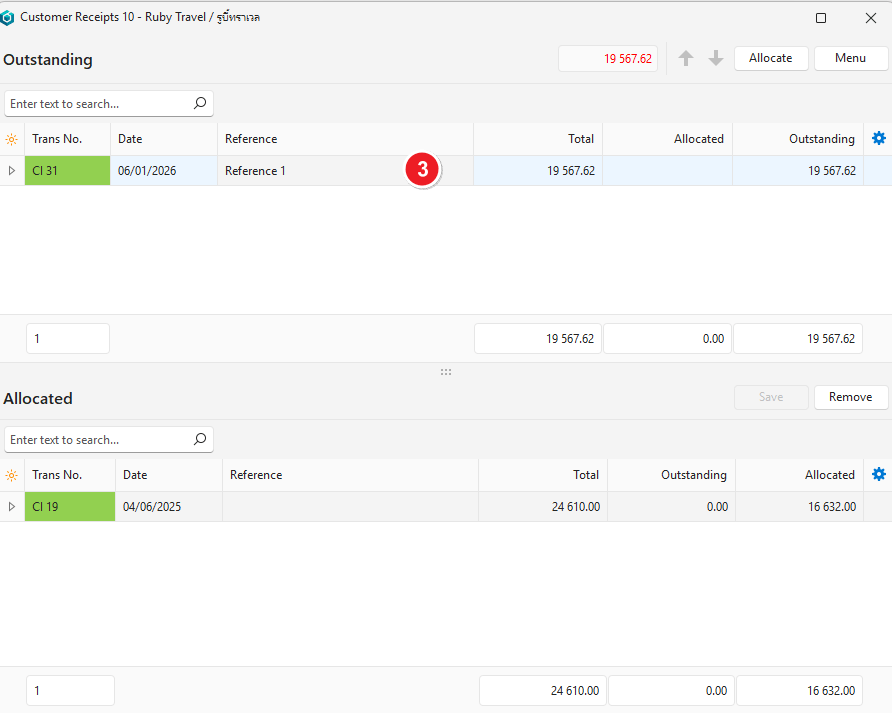The height and width of the screenshot is (713, 892).
Task: Click search magnifier in Allocated panel
Action: click(200, 439)
